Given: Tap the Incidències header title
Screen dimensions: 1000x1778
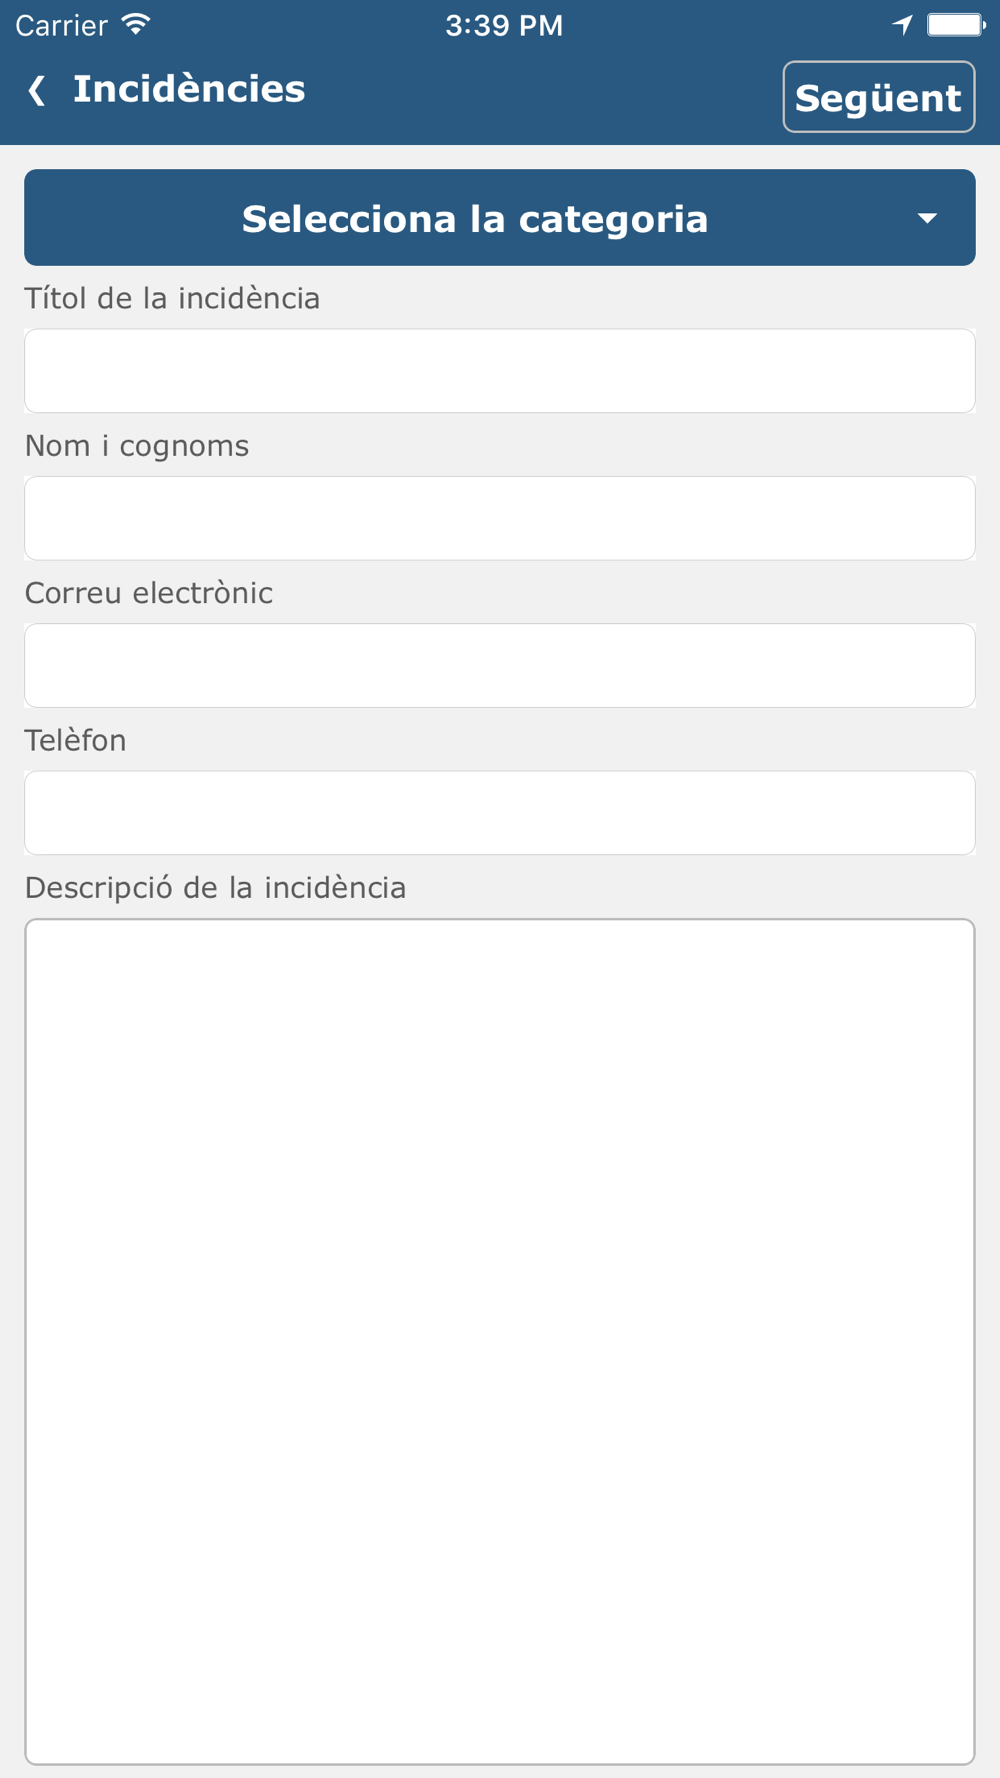Looking at the screenshot, I should point(189,89).
